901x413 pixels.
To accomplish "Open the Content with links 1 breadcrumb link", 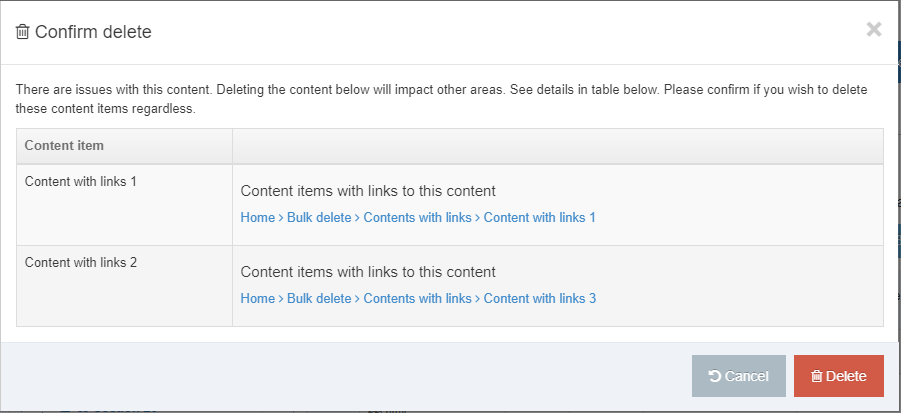I will coord(539,217).
